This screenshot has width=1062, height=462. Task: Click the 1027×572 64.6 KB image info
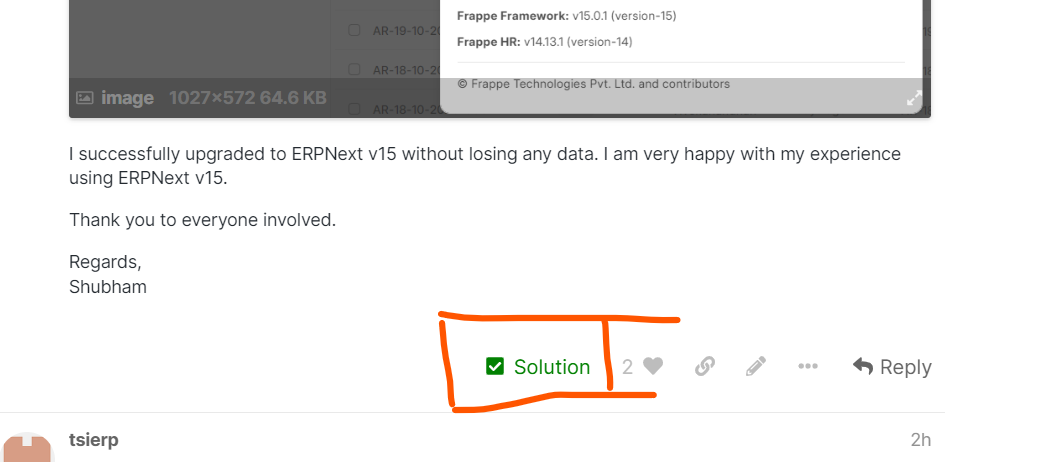(x=247, y=98)
